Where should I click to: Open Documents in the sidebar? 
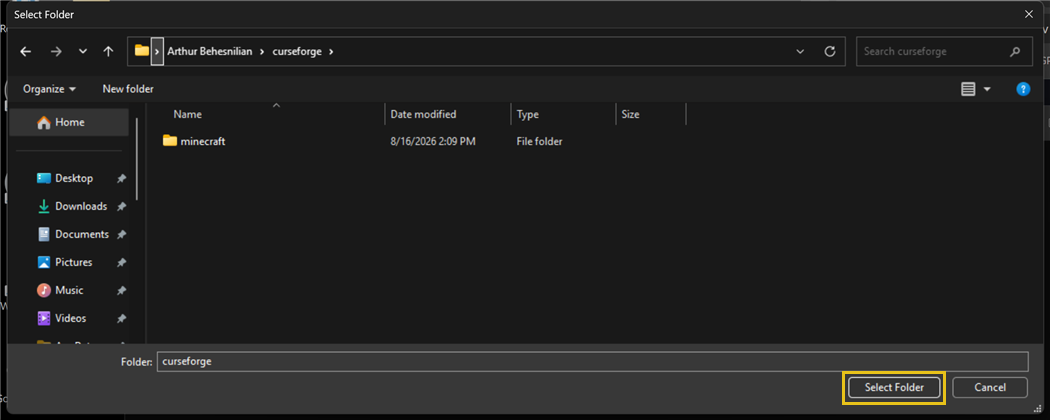82,234
